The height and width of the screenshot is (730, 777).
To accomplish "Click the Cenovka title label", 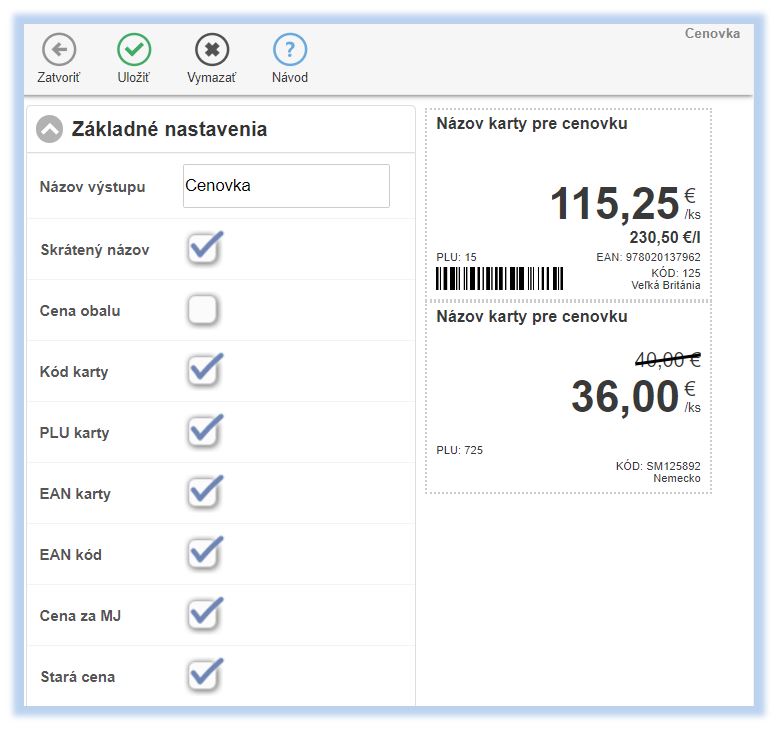I will pyautogui.click(x=712, y=33).
